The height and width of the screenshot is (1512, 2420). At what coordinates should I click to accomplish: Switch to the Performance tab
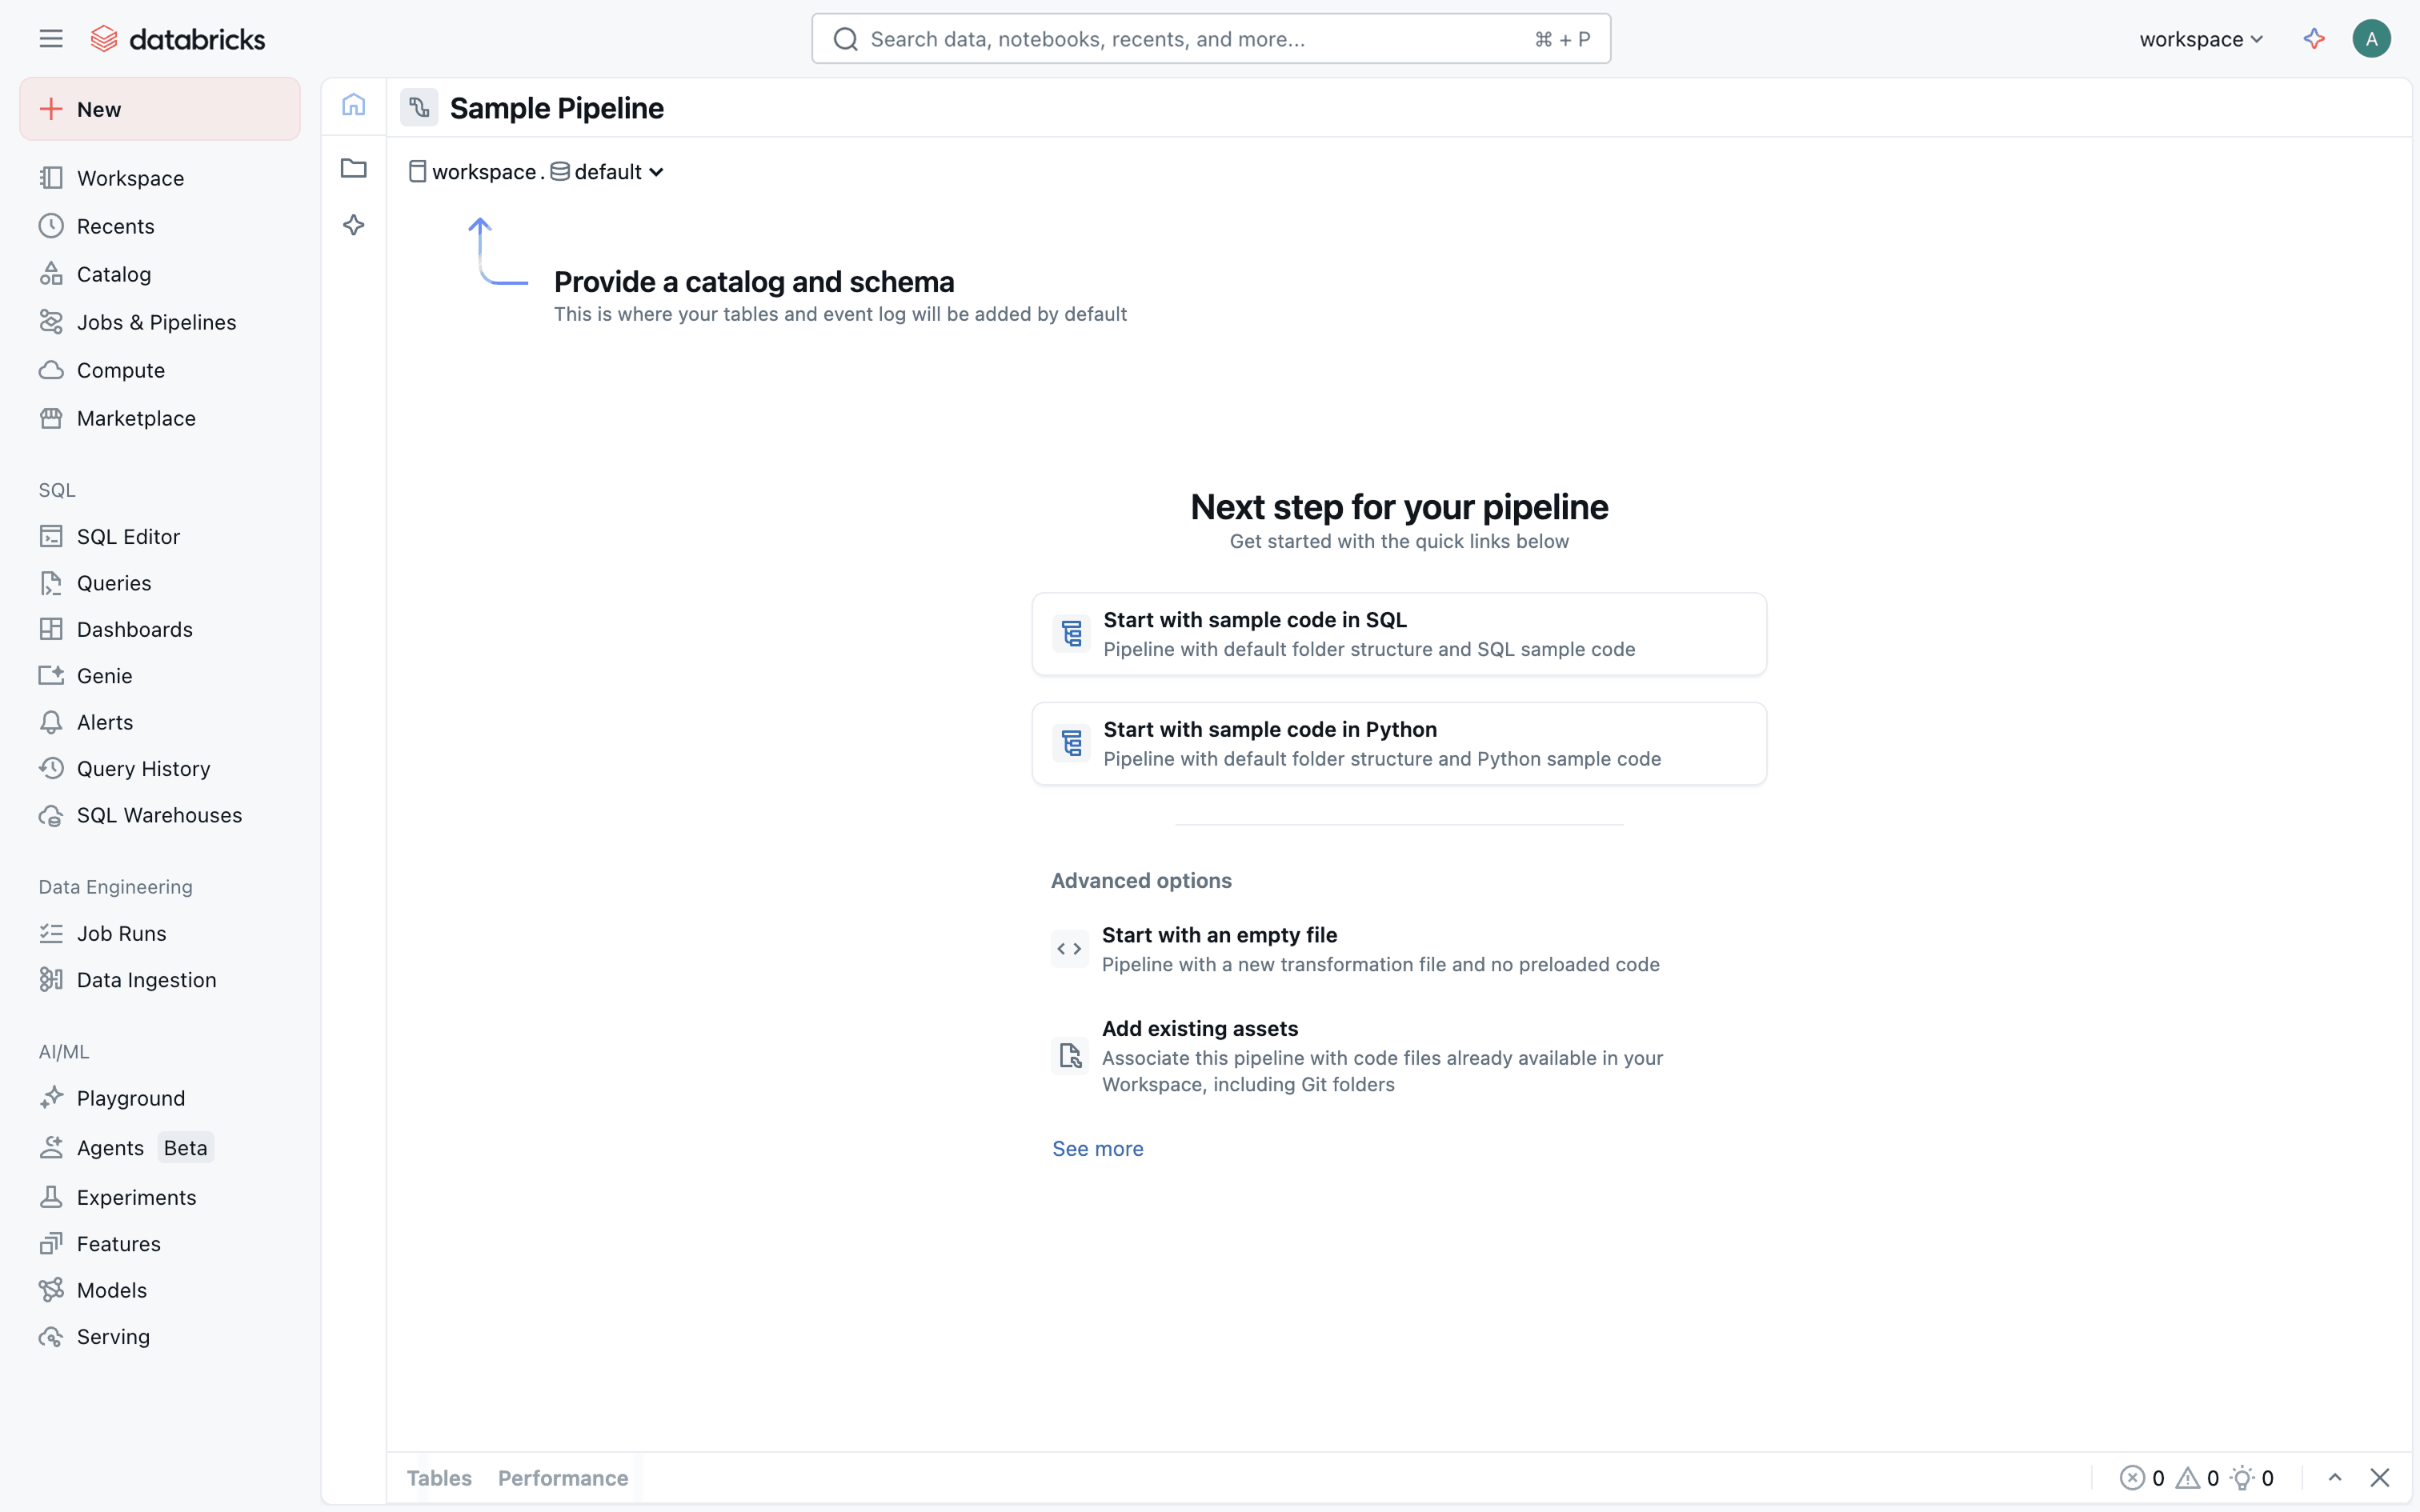pyautogui.click(x=563, y=1477)
